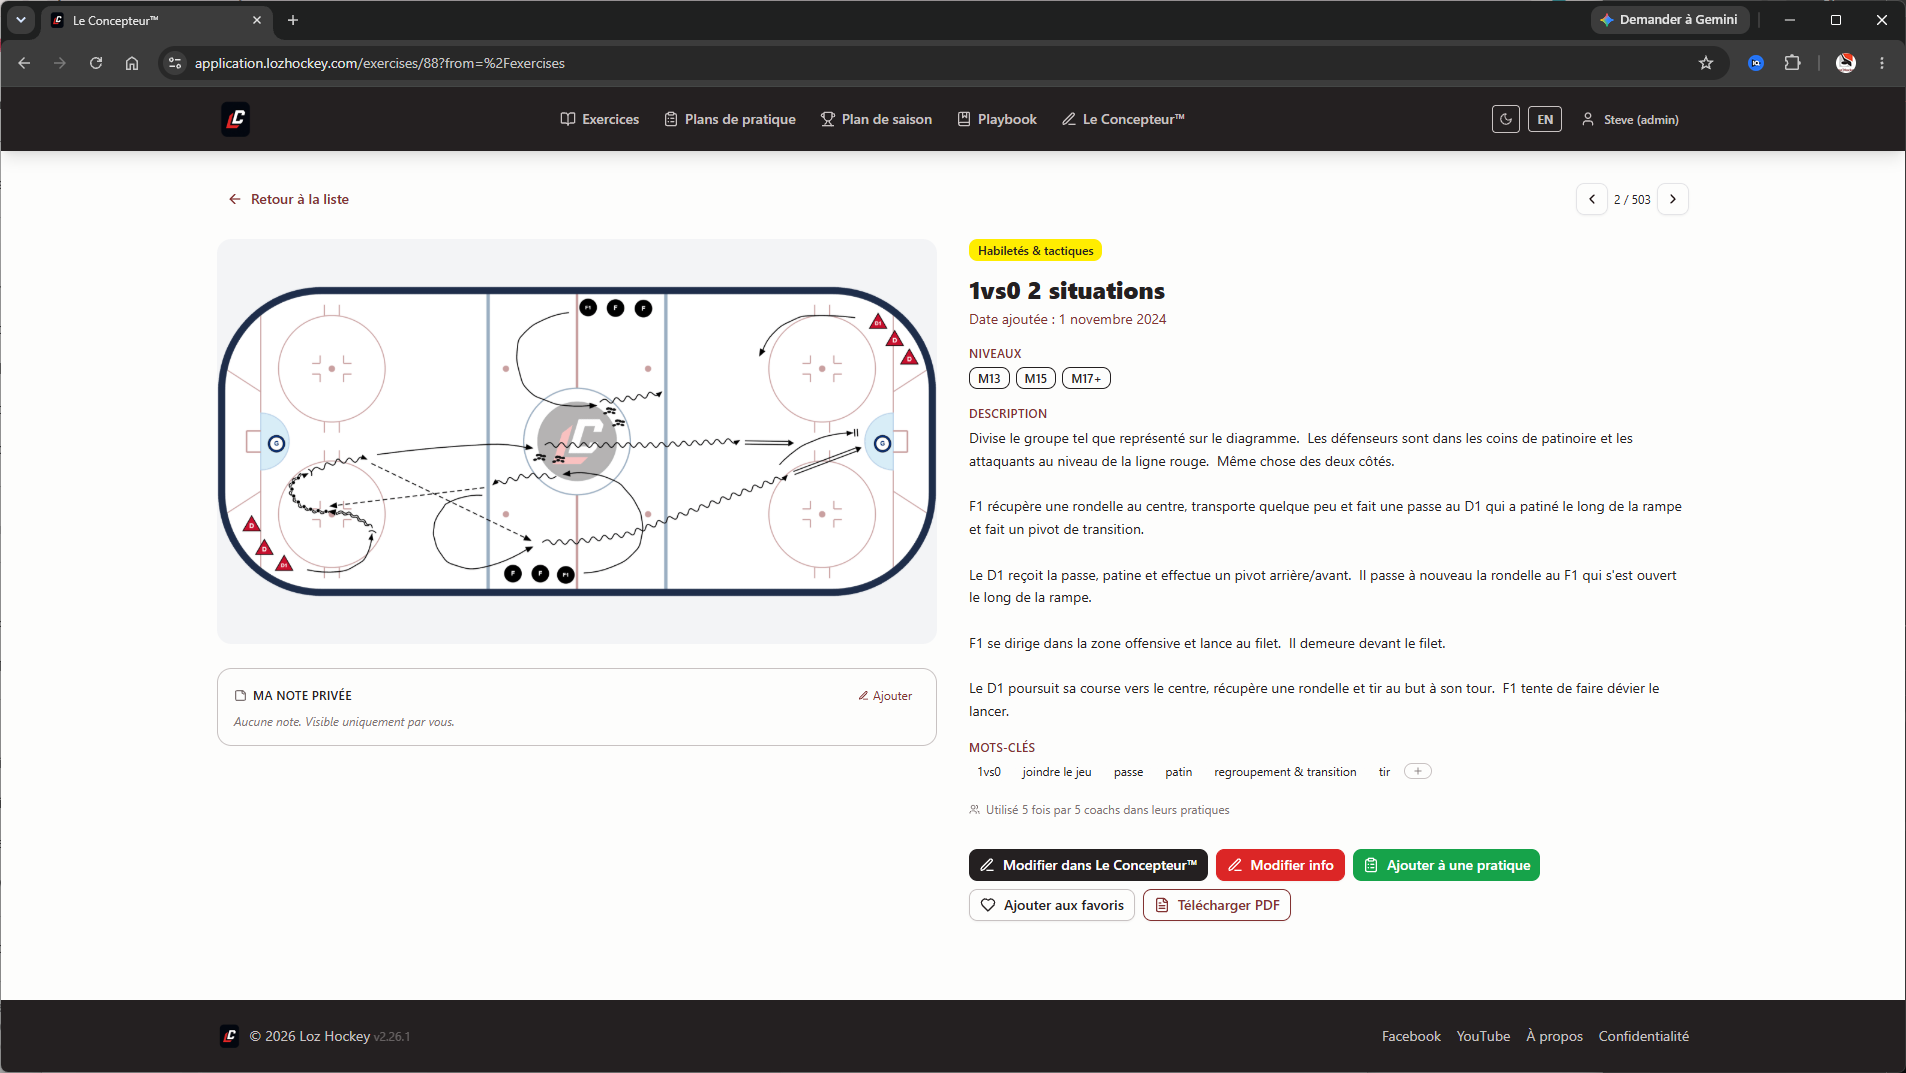This screenshot has width=1906, height=1073.
Task: Toggle dark mode moon icon
Action: click(1506, 119)
